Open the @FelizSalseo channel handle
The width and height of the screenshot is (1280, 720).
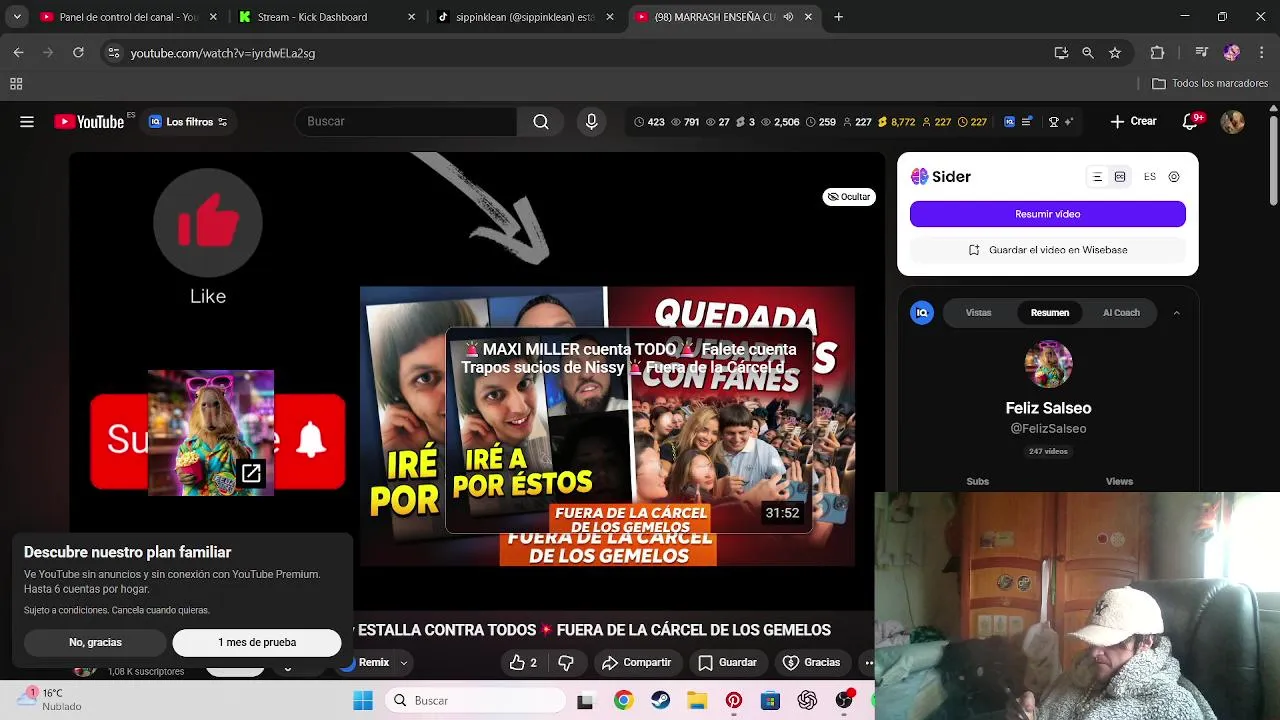(x=1048, y=428)
